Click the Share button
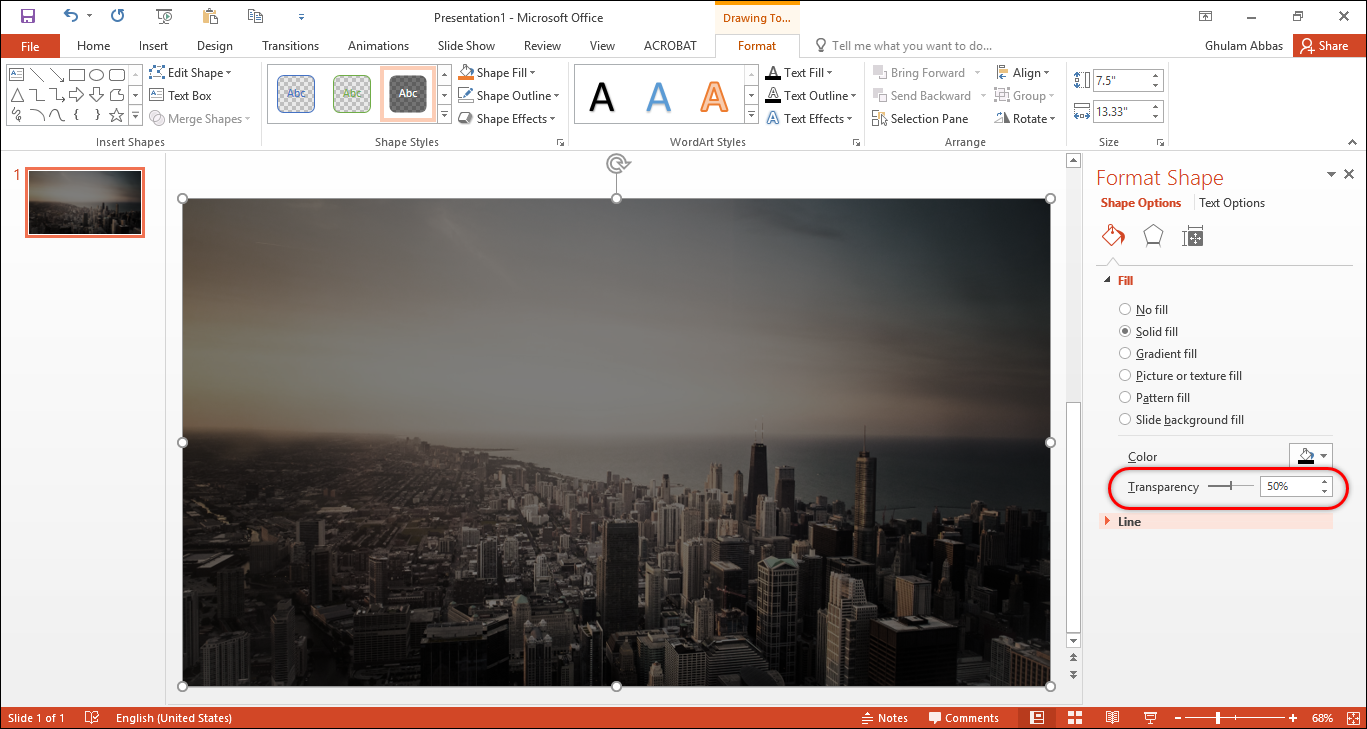 coord(1324,46)
